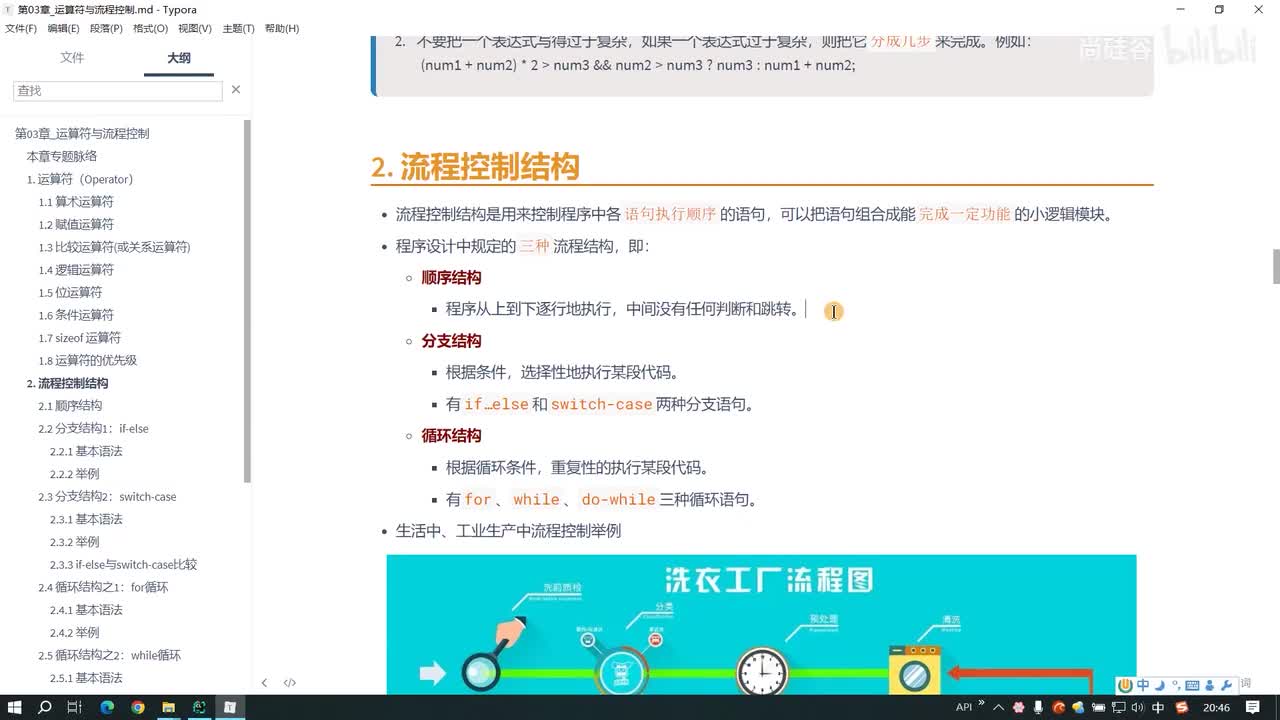The image size is (1280, 720).
Task: Jump to 1. 运算符 (Operator) in outline
Action: point(80,180)
